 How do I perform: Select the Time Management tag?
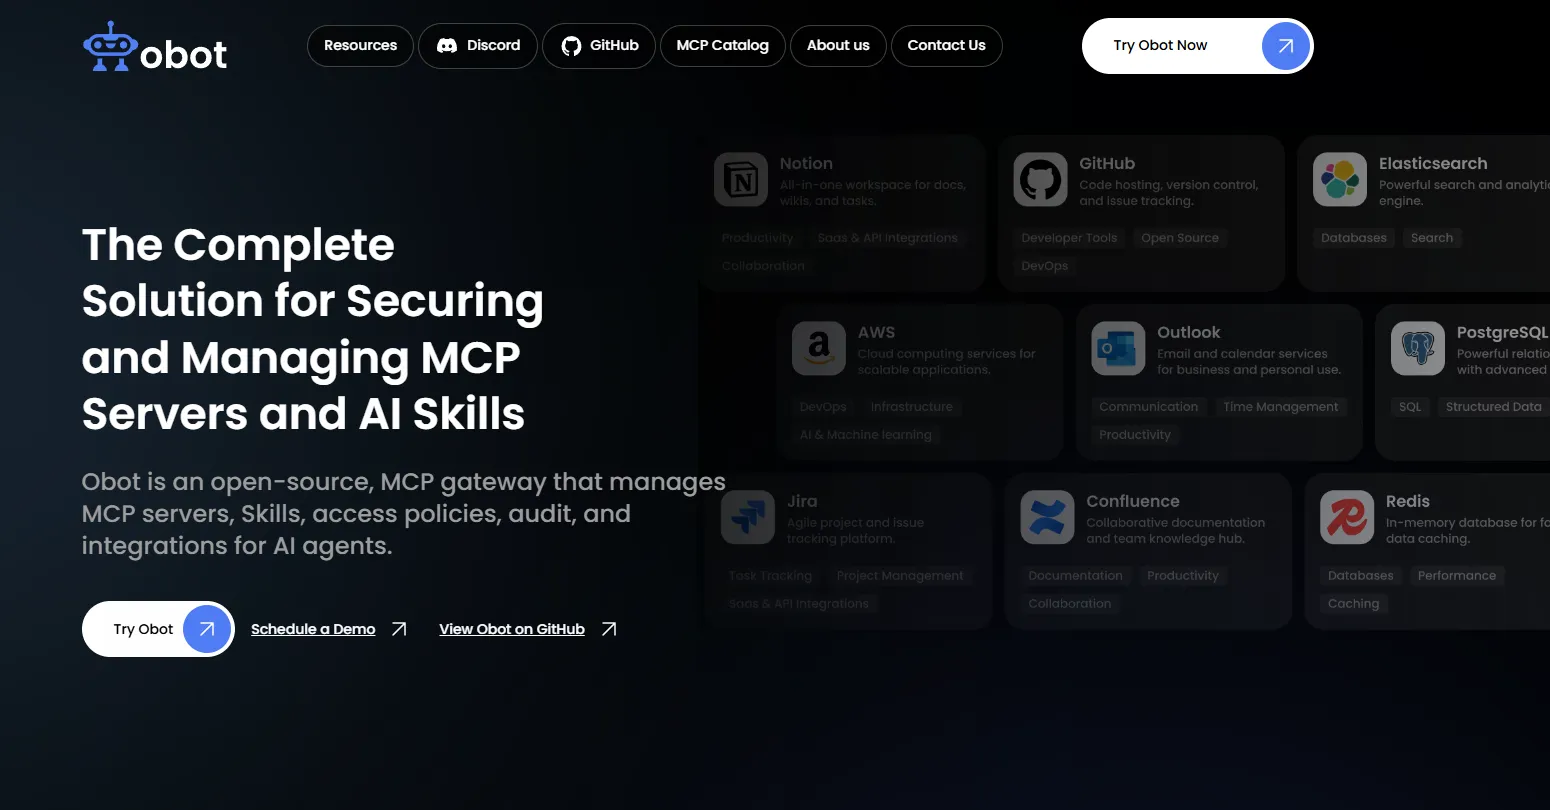[x=1281, y=407]
